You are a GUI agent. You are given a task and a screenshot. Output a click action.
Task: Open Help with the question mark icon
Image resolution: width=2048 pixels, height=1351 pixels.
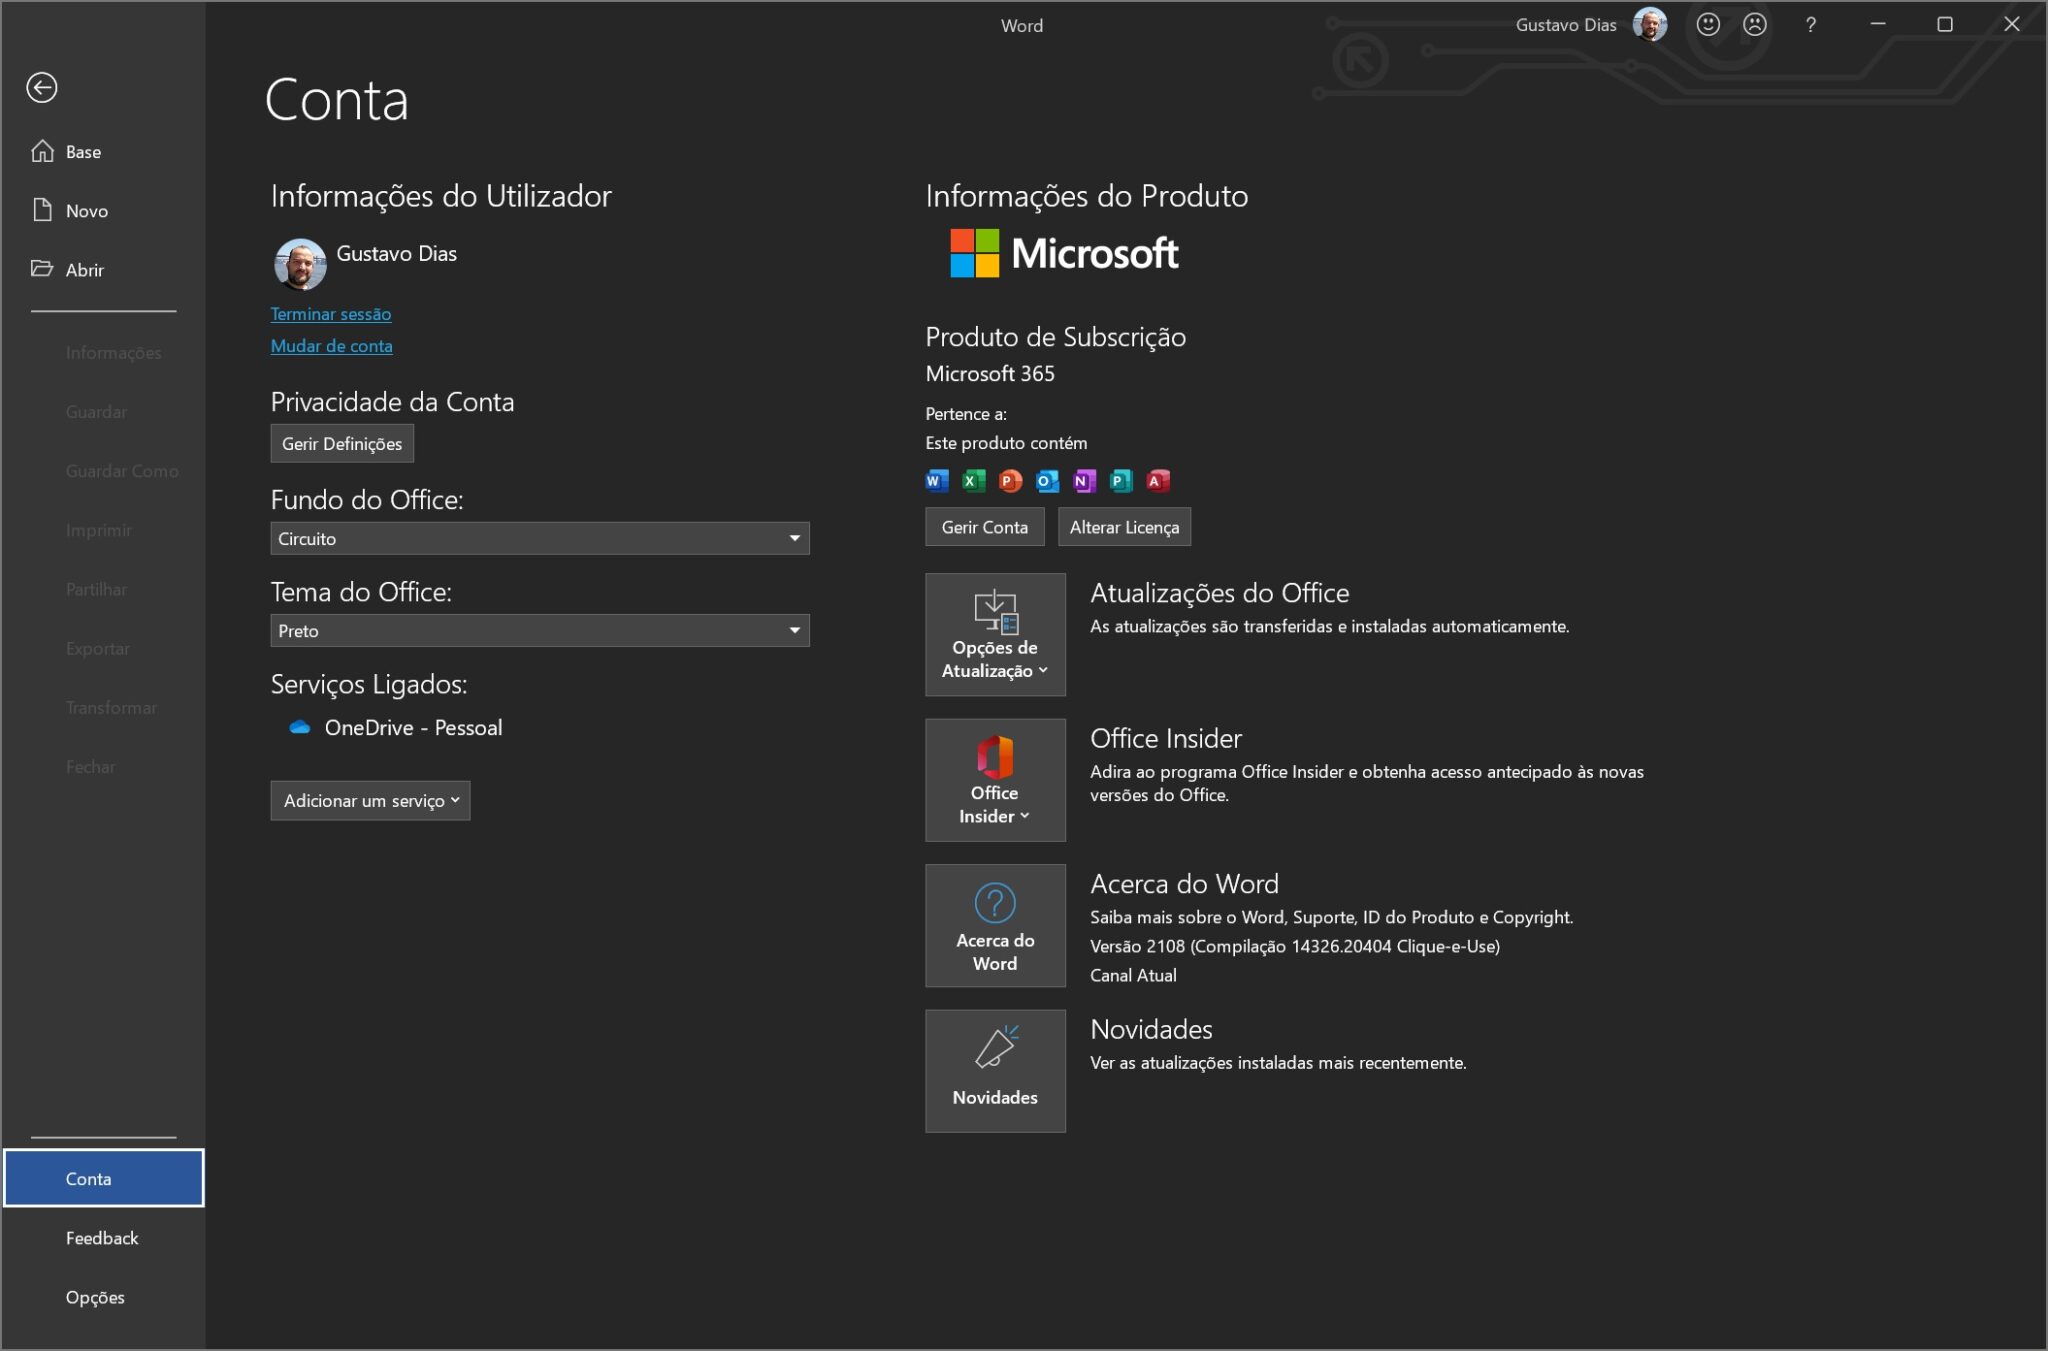click(1811, 25)
